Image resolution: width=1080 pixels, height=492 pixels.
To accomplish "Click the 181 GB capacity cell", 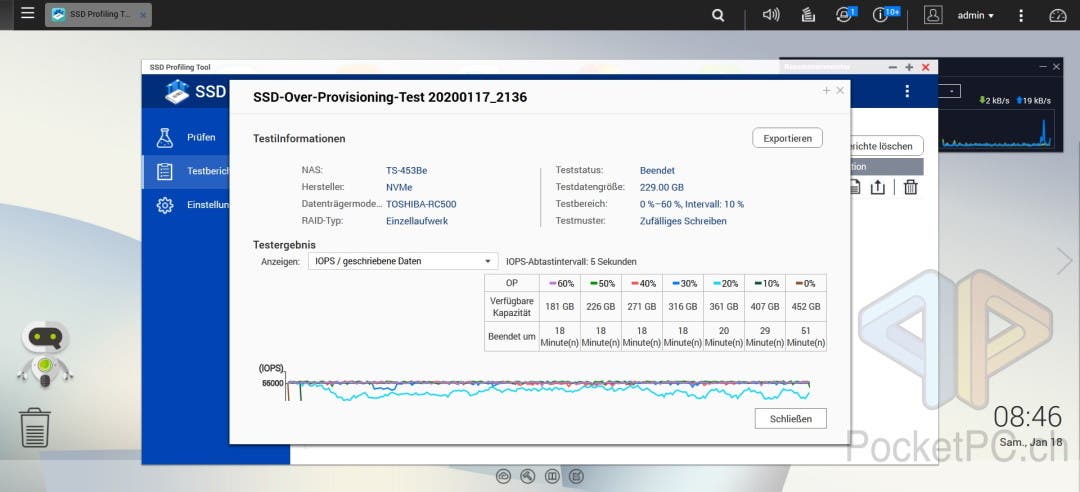I will click(x=560, y=307).
